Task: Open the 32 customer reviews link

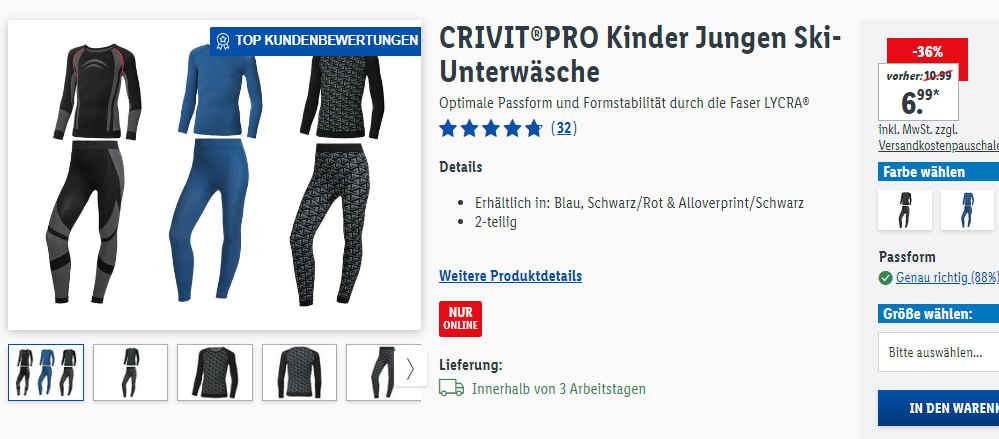Action: coord(564,128)
